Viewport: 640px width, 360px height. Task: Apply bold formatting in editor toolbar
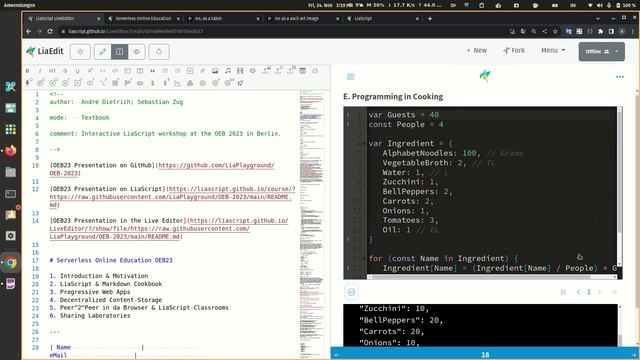[x=27, y=71]
